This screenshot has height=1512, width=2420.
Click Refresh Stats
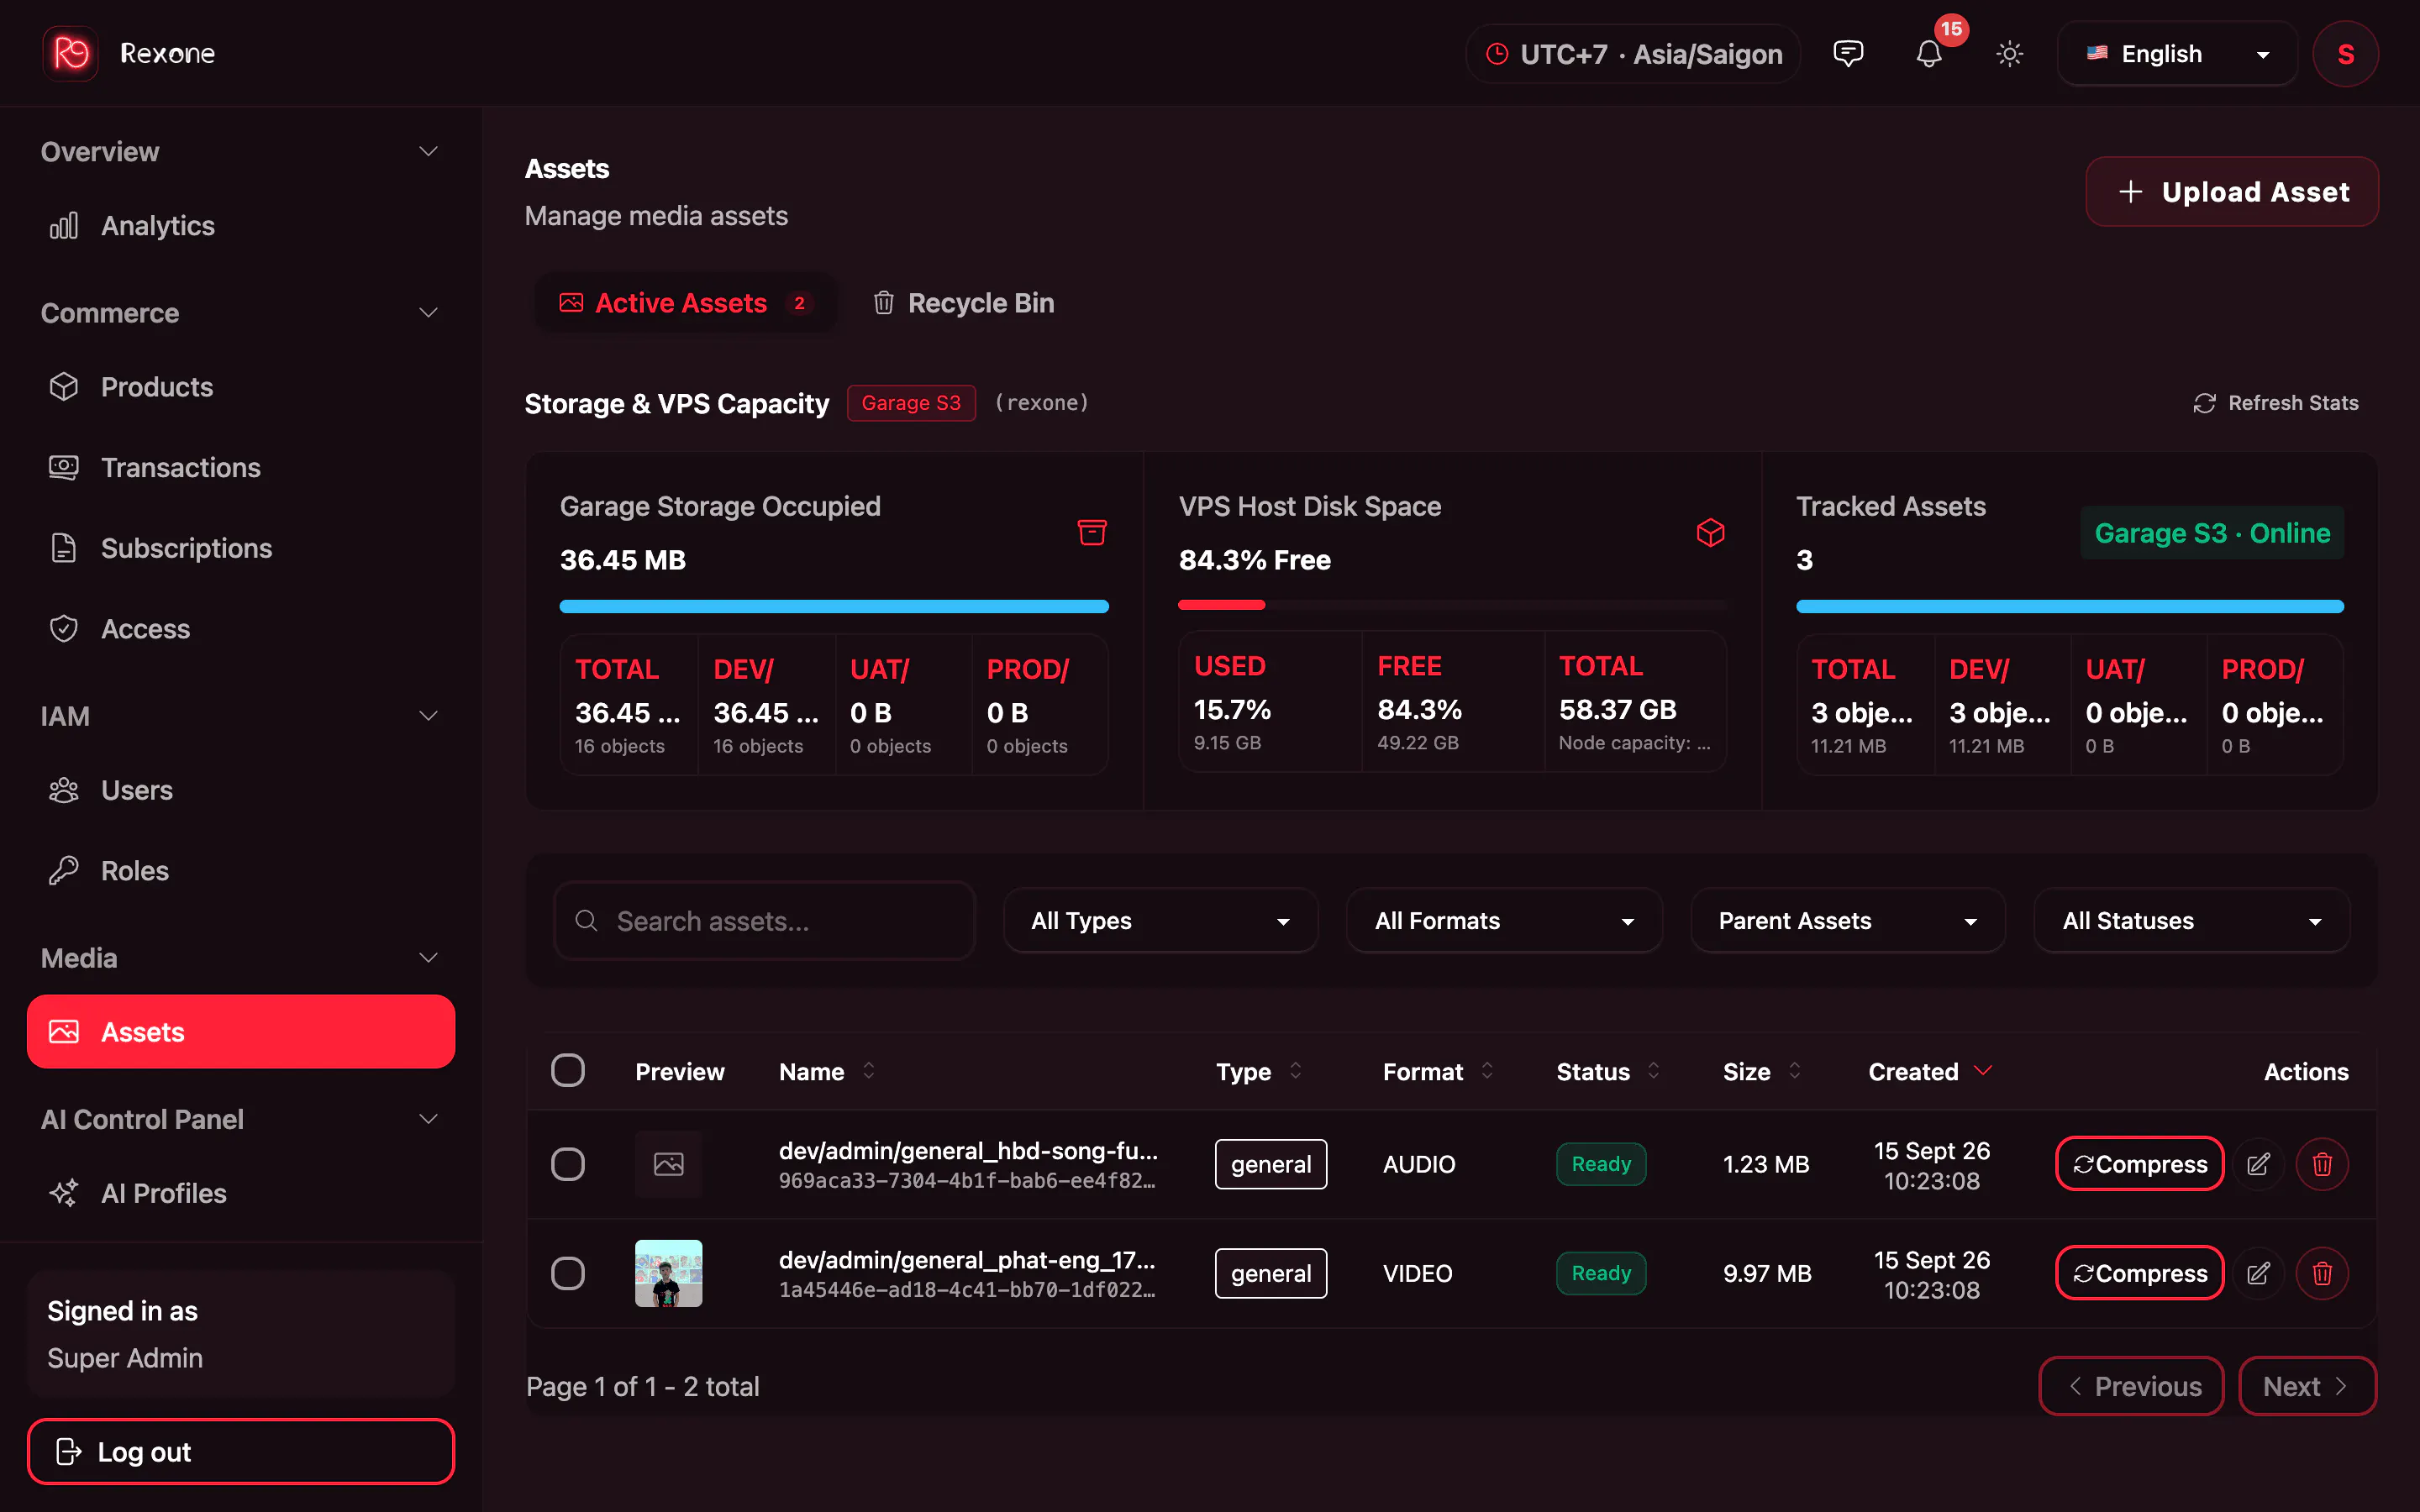(2275, 403)
